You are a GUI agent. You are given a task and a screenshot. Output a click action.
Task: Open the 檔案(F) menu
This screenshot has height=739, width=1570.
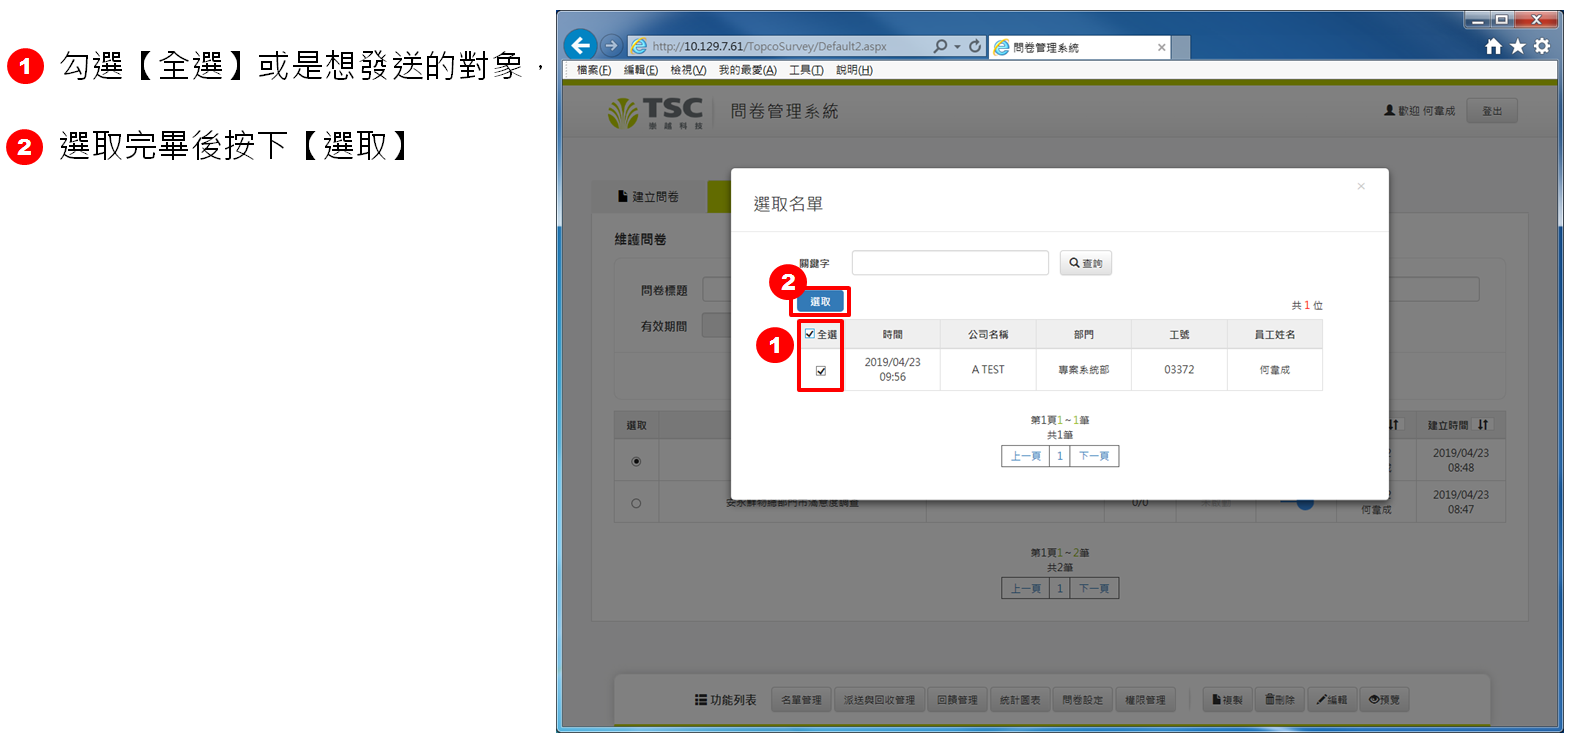coord(593,70)
